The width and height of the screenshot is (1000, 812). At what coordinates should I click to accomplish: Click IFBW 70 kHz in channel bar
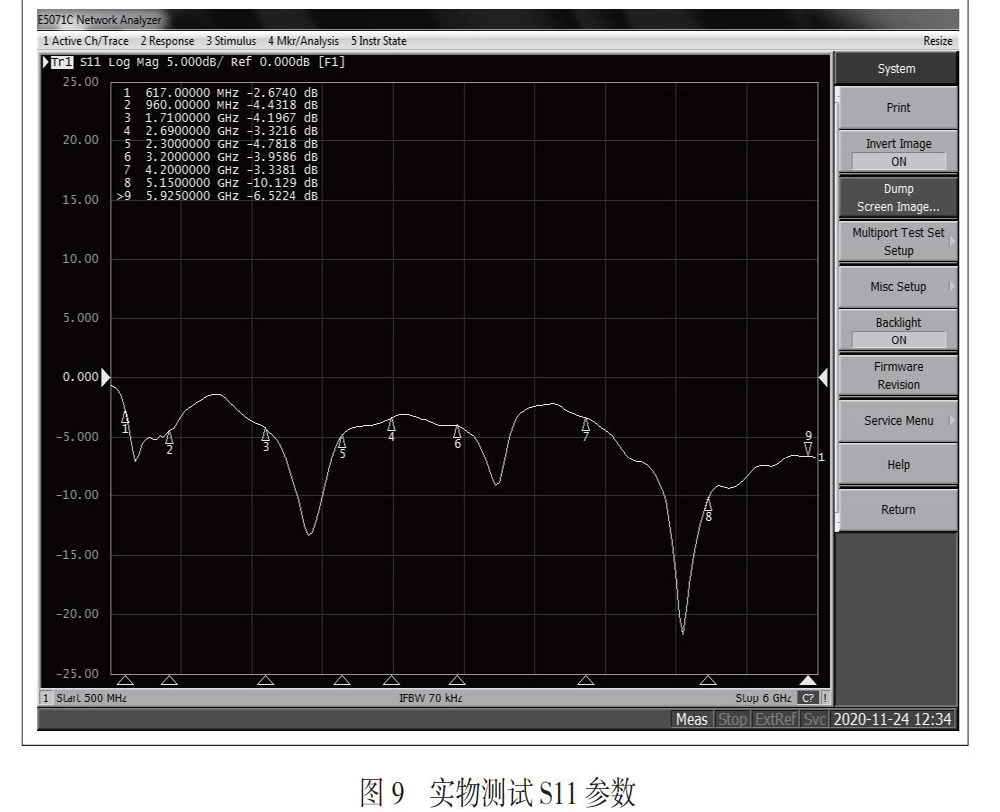coord(430,698)
